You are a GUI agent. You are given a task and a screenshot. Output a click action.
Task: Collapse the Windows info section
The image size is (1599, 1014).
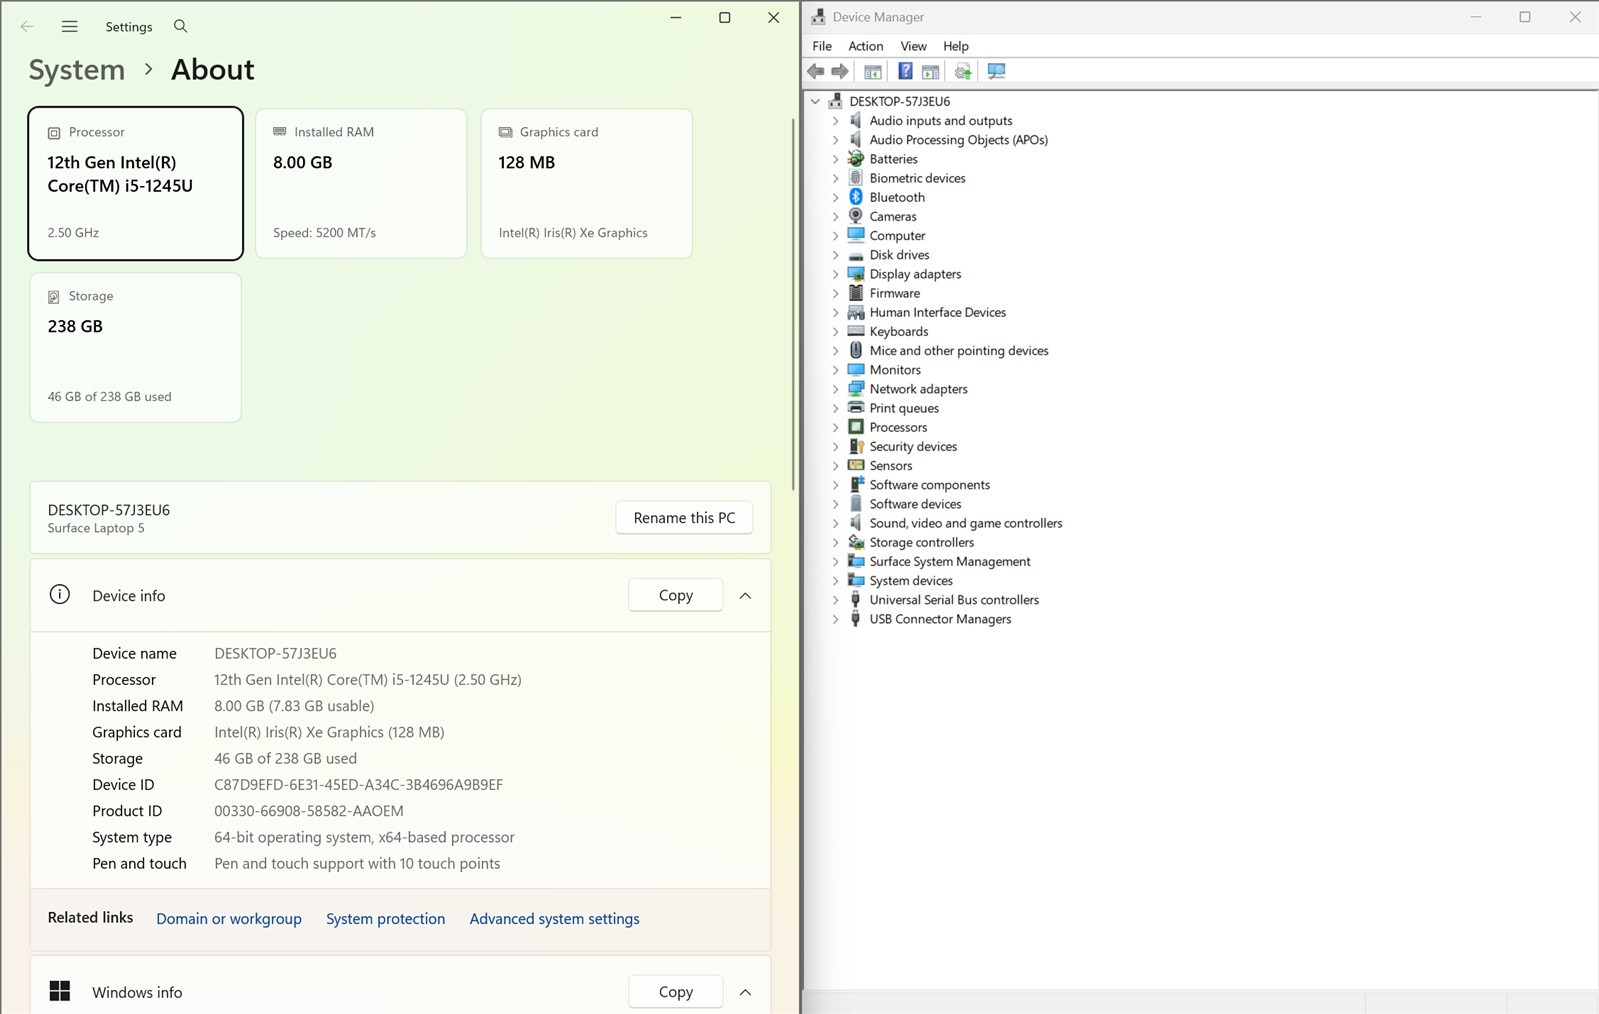745,992
